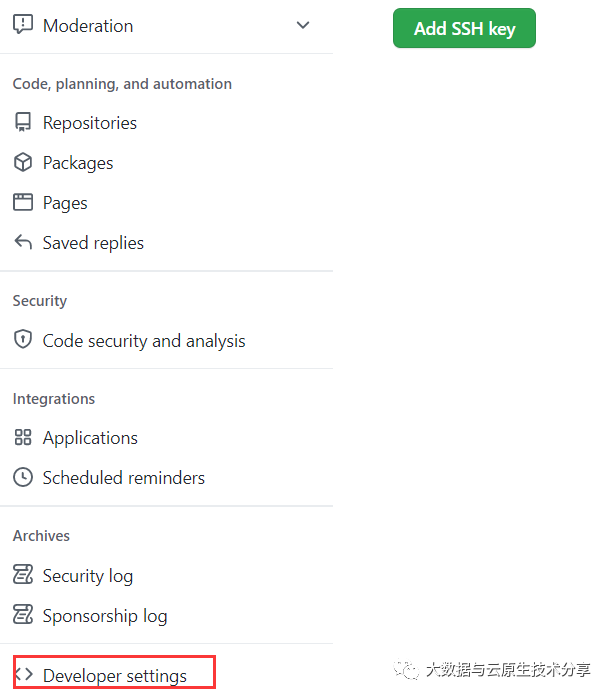Click the Security log icon
The height and width of the screenshot is (697, 610).
coord(23,575)
